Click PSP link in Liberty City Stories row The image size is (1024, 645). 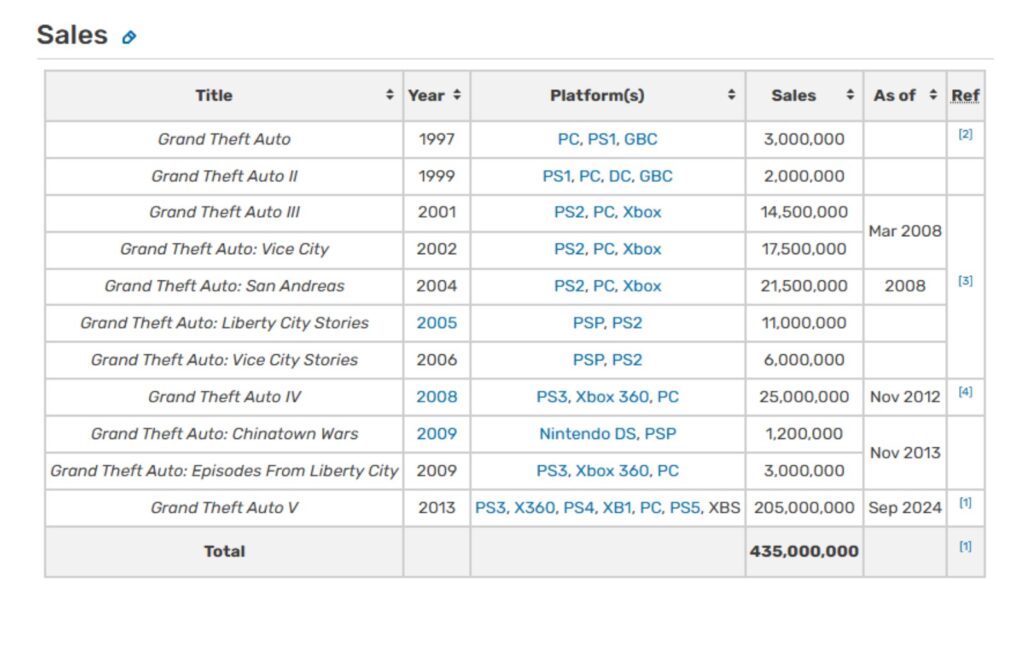588,323
